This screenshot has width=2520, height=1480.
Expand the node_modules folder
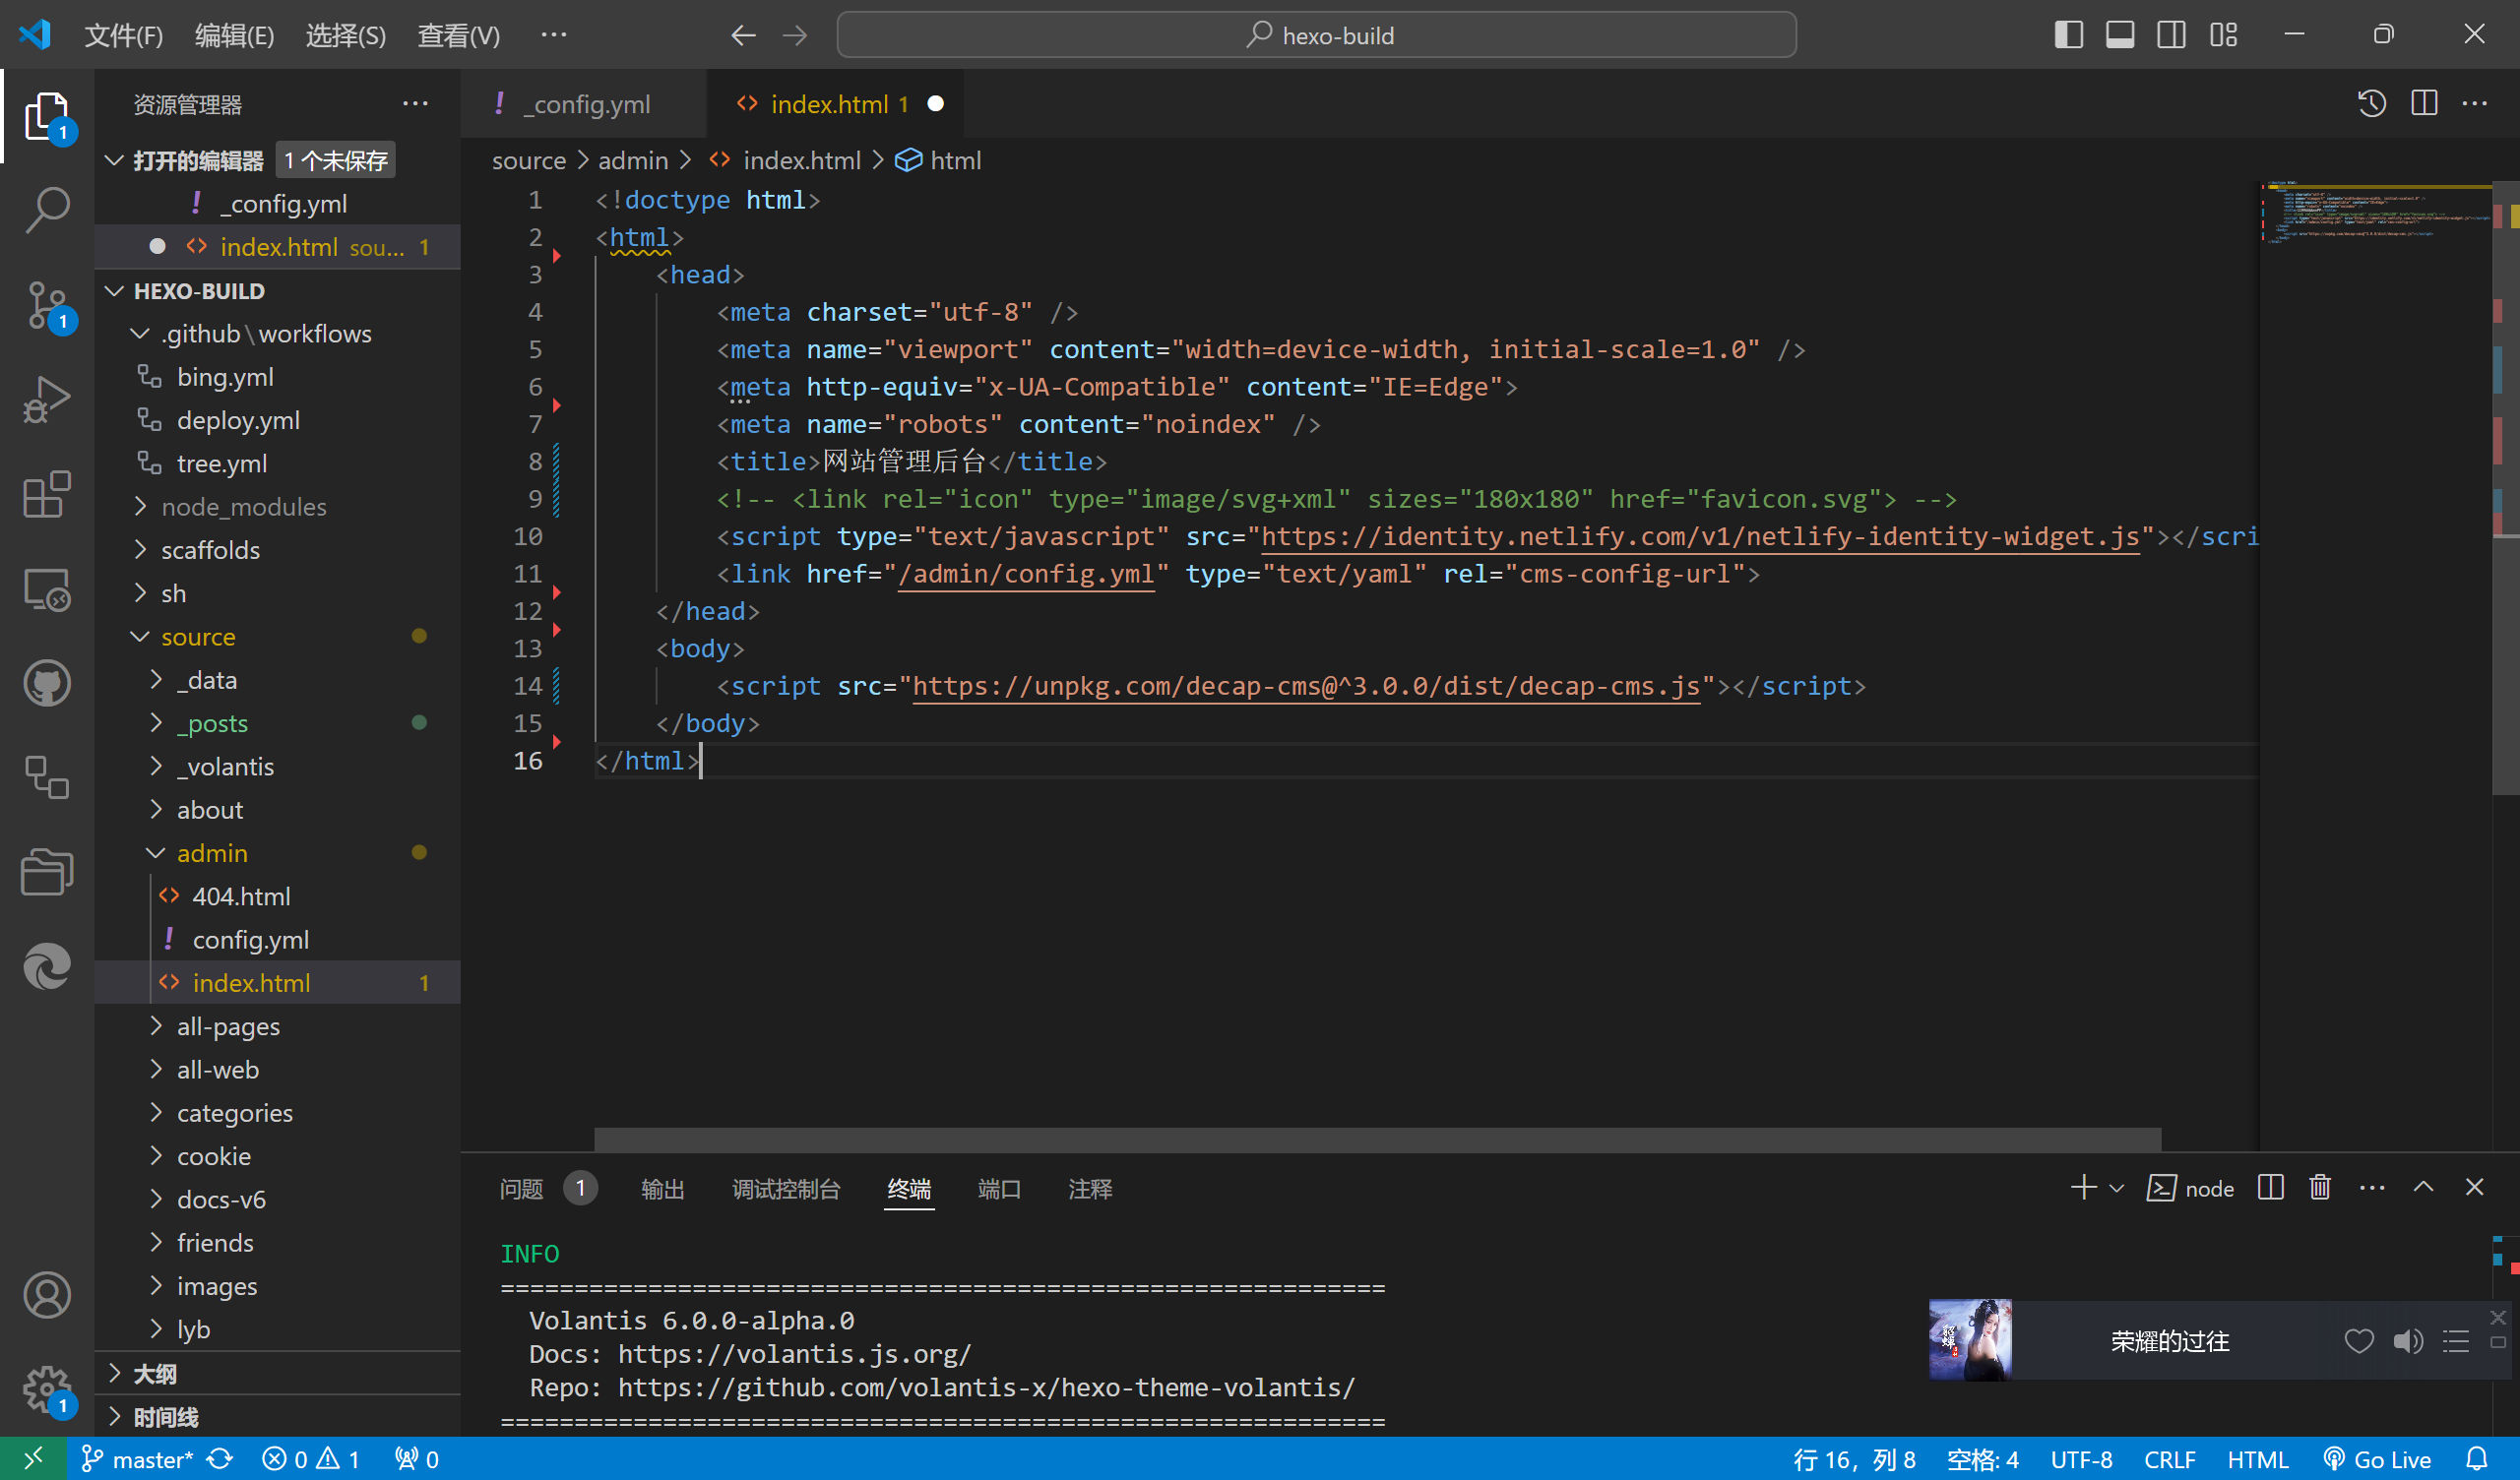point(243,507)
